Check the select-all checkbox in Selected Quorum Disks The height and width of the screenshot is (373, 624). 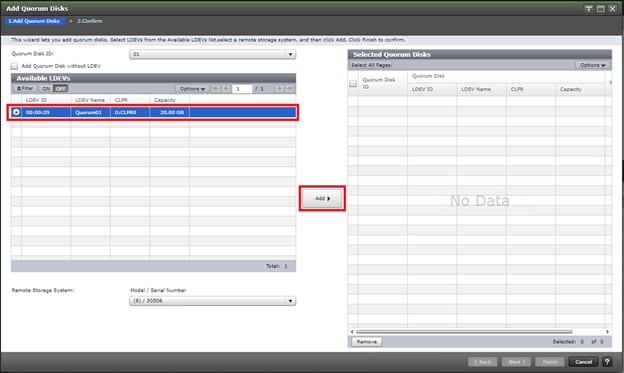tap(353, 83)
